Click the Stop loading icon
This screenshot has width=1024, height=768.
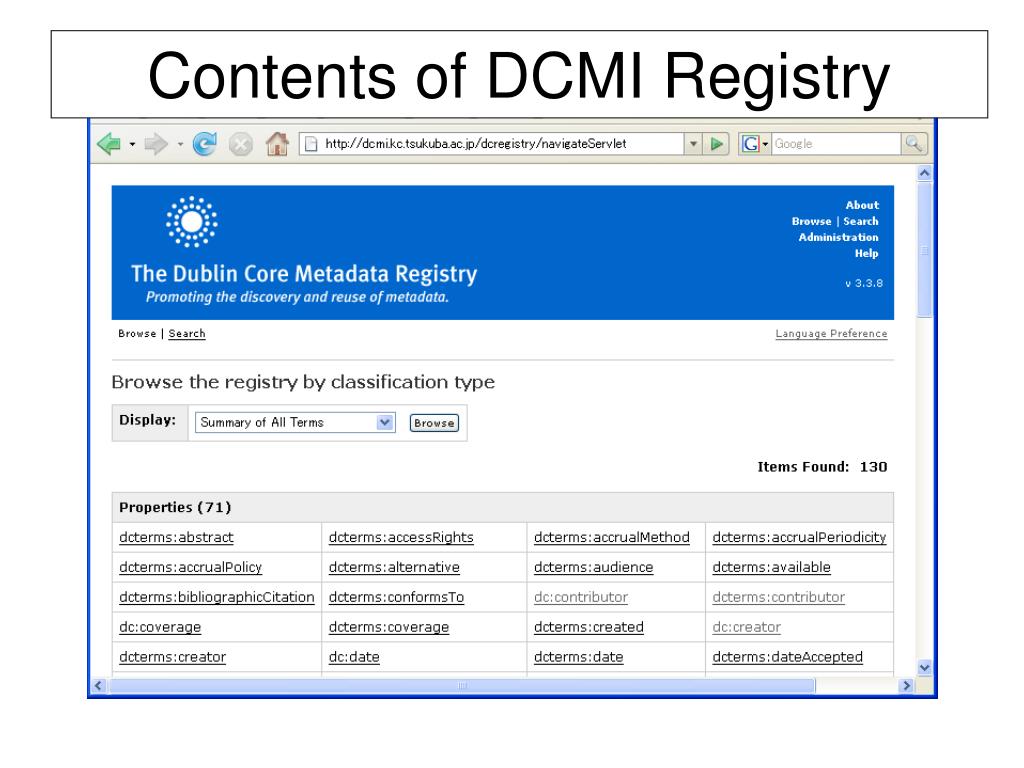pos(240,144)
